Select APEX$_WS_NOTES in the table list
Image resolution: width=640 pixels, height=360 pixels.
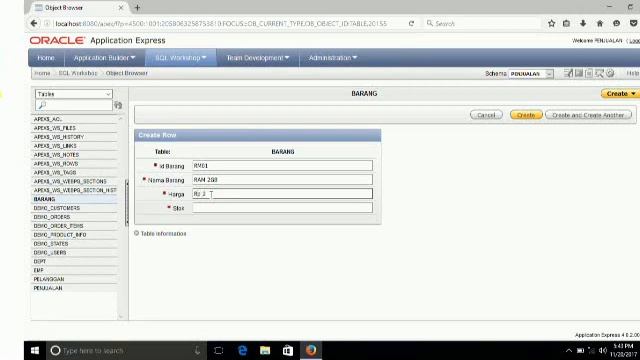coord(56,155)
